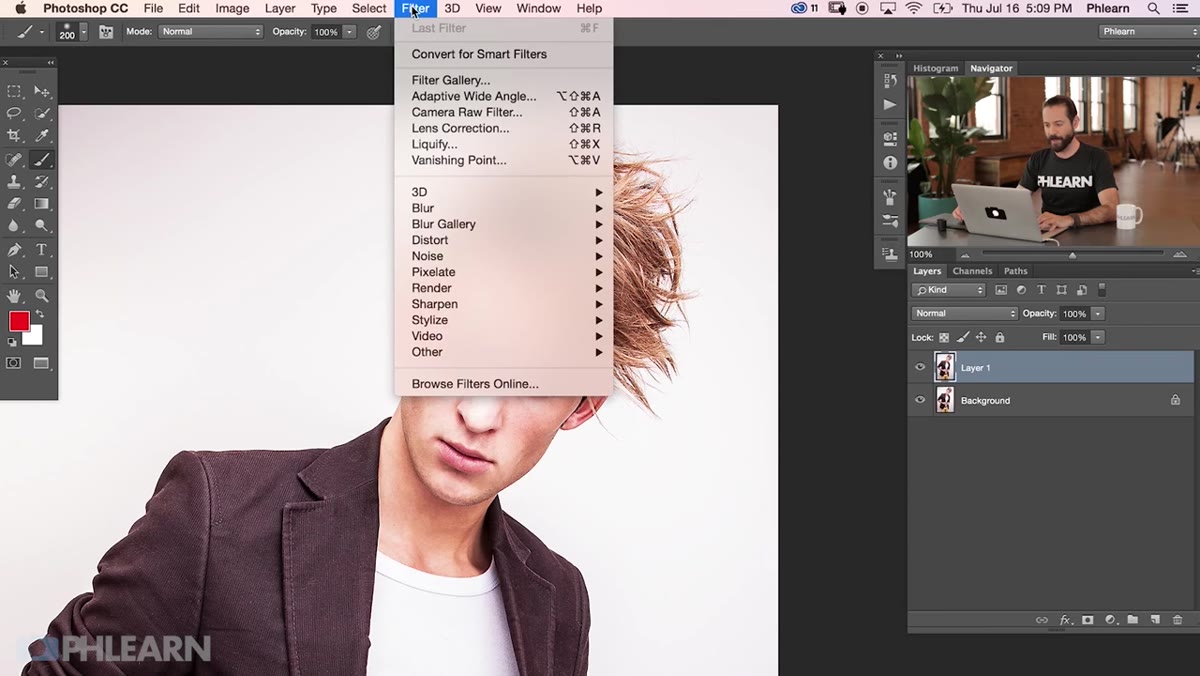This screenshot has height=676, width=1200.
Task: Open the Layer menu in menu bar
Action: [280, 8]
